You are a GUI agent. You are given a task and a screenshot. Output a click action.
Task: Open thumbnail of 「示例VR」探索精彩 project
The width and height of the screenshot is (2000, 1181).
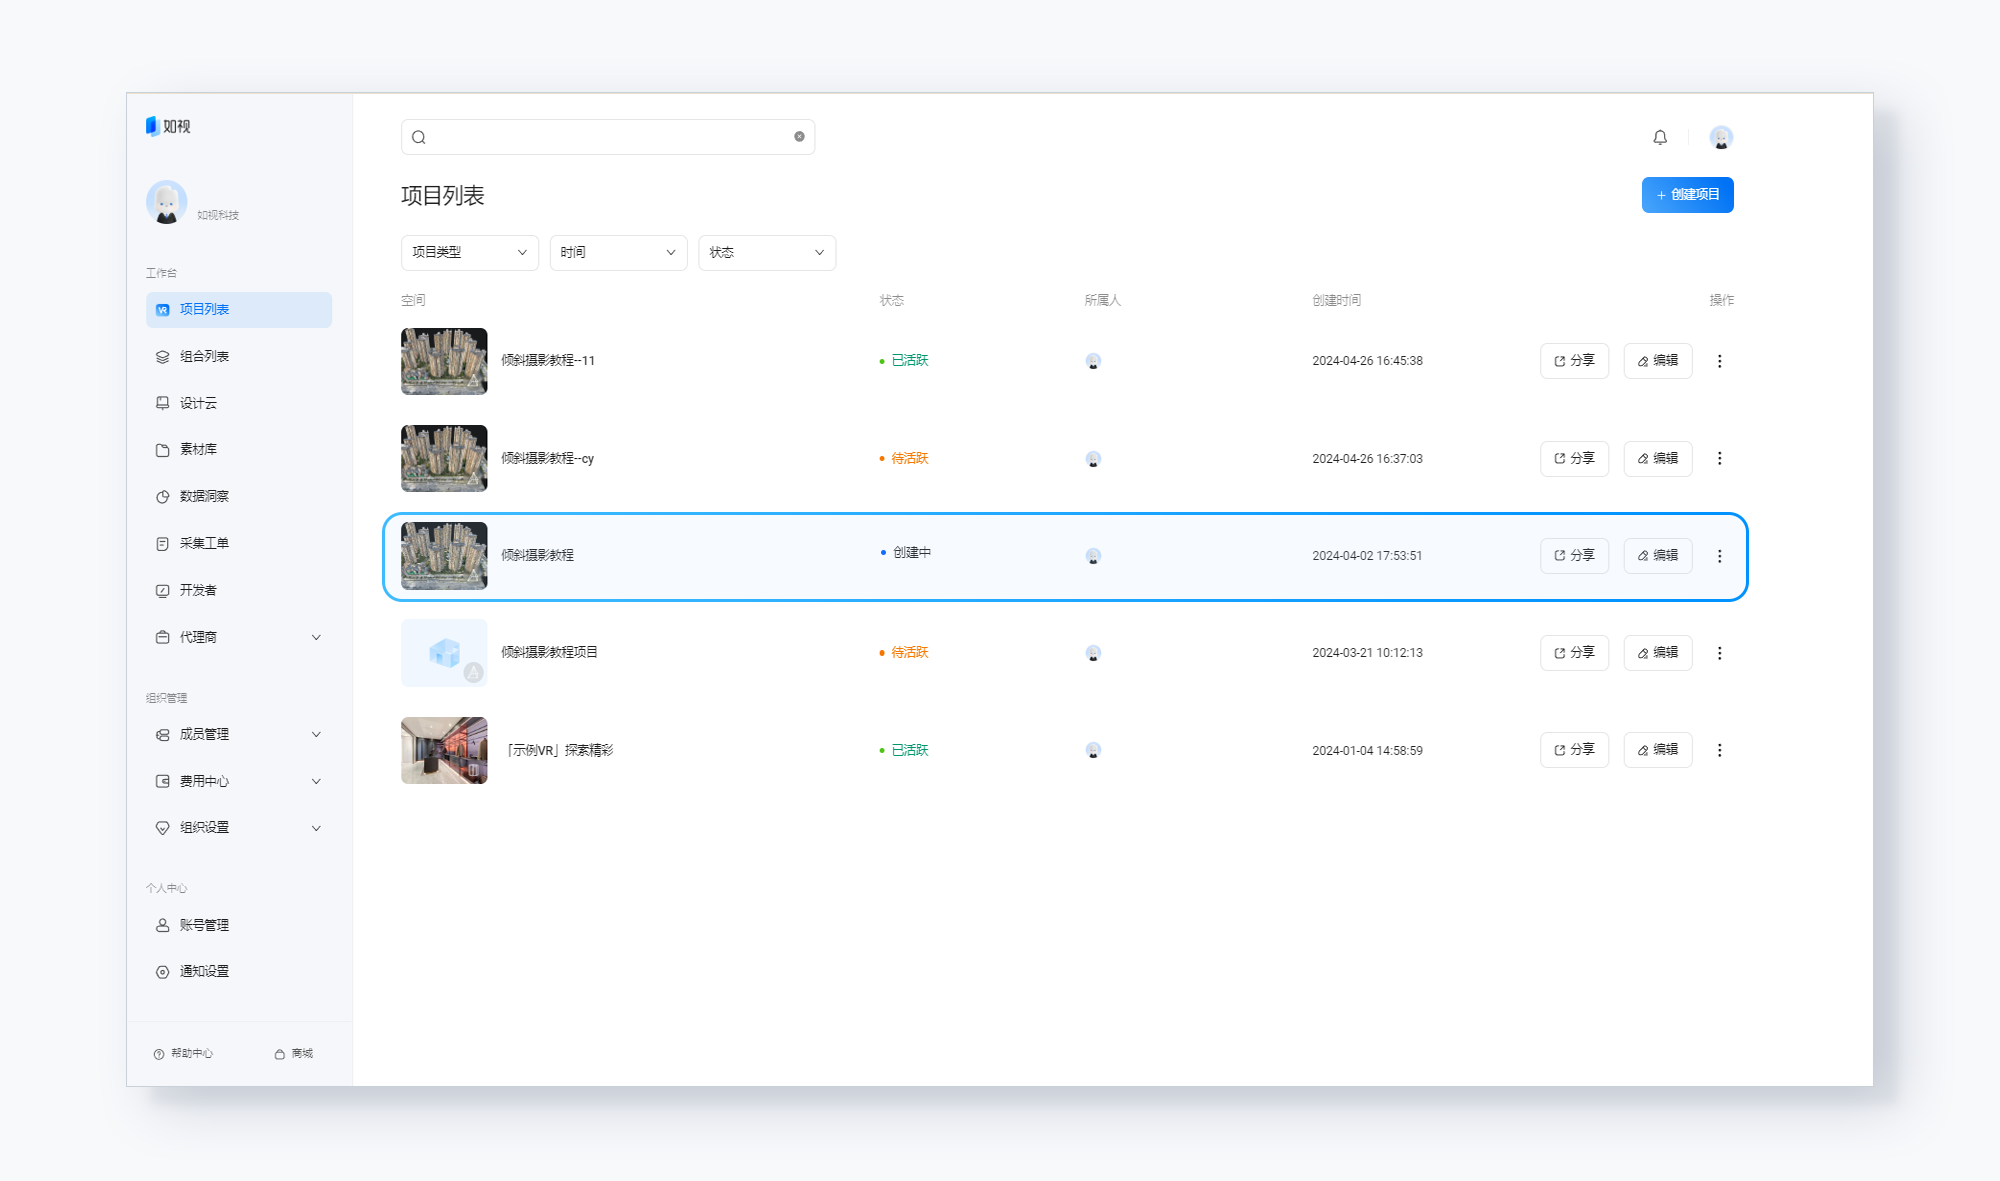coord(444,750)
